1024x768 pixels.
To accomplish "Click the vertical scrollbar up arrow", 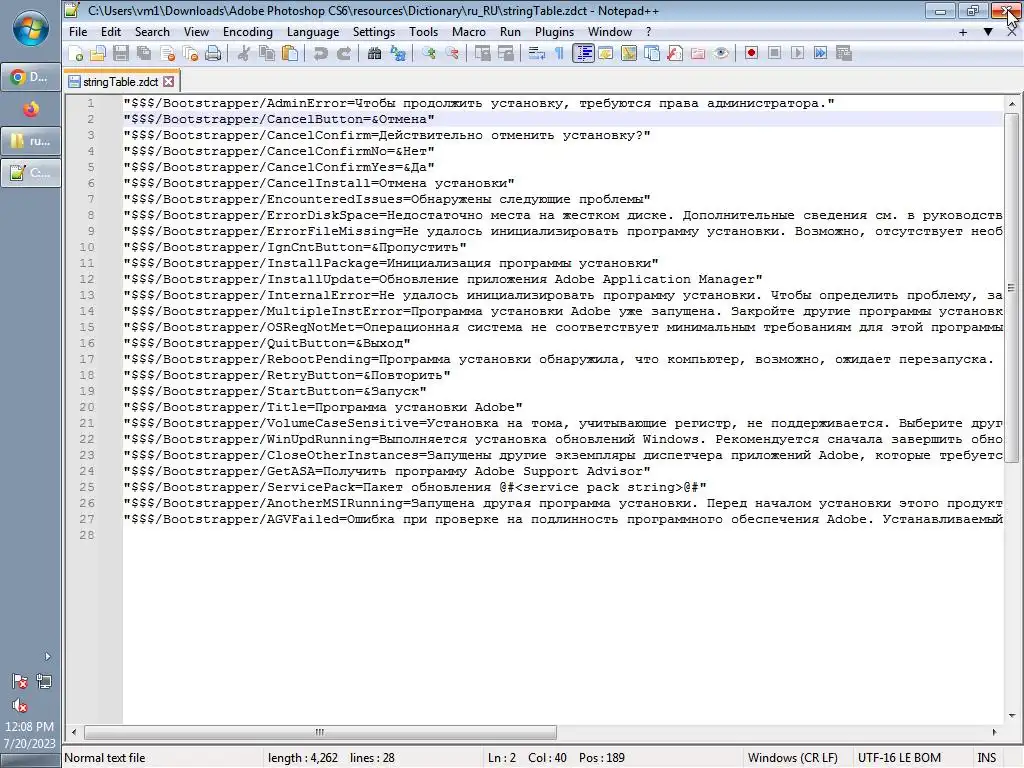I will click(x=1012, y=104).
